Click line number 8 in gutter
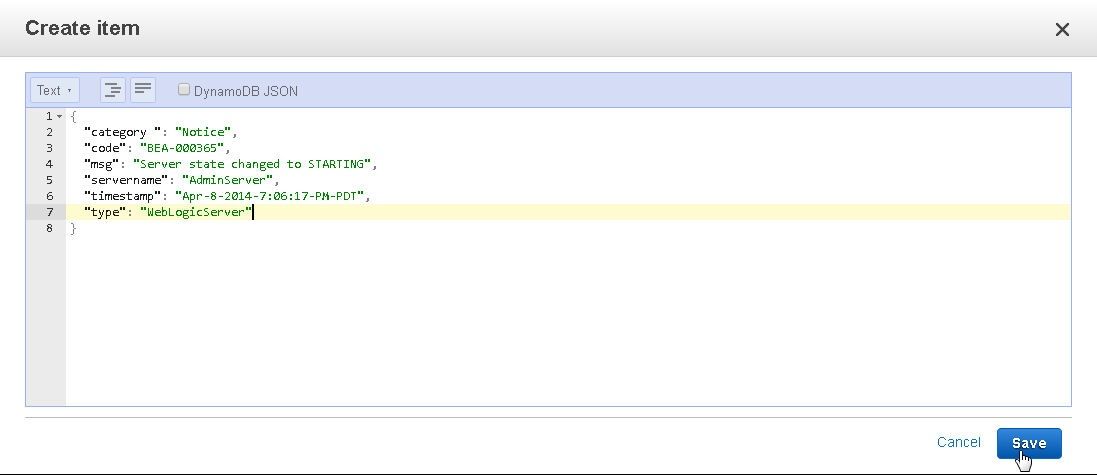The height and width of the screenshot is (475, 1097). (49, 228)
